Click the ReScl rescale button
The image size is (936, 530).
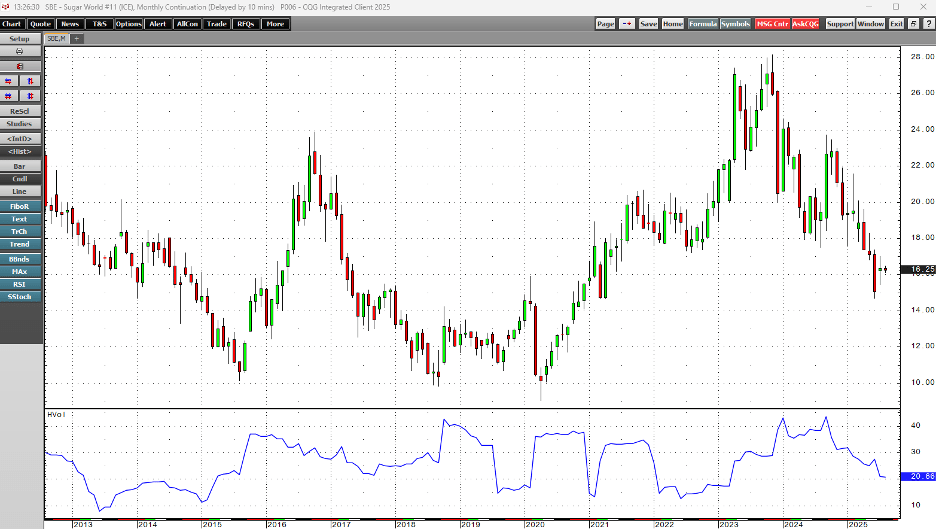point(20,111)
